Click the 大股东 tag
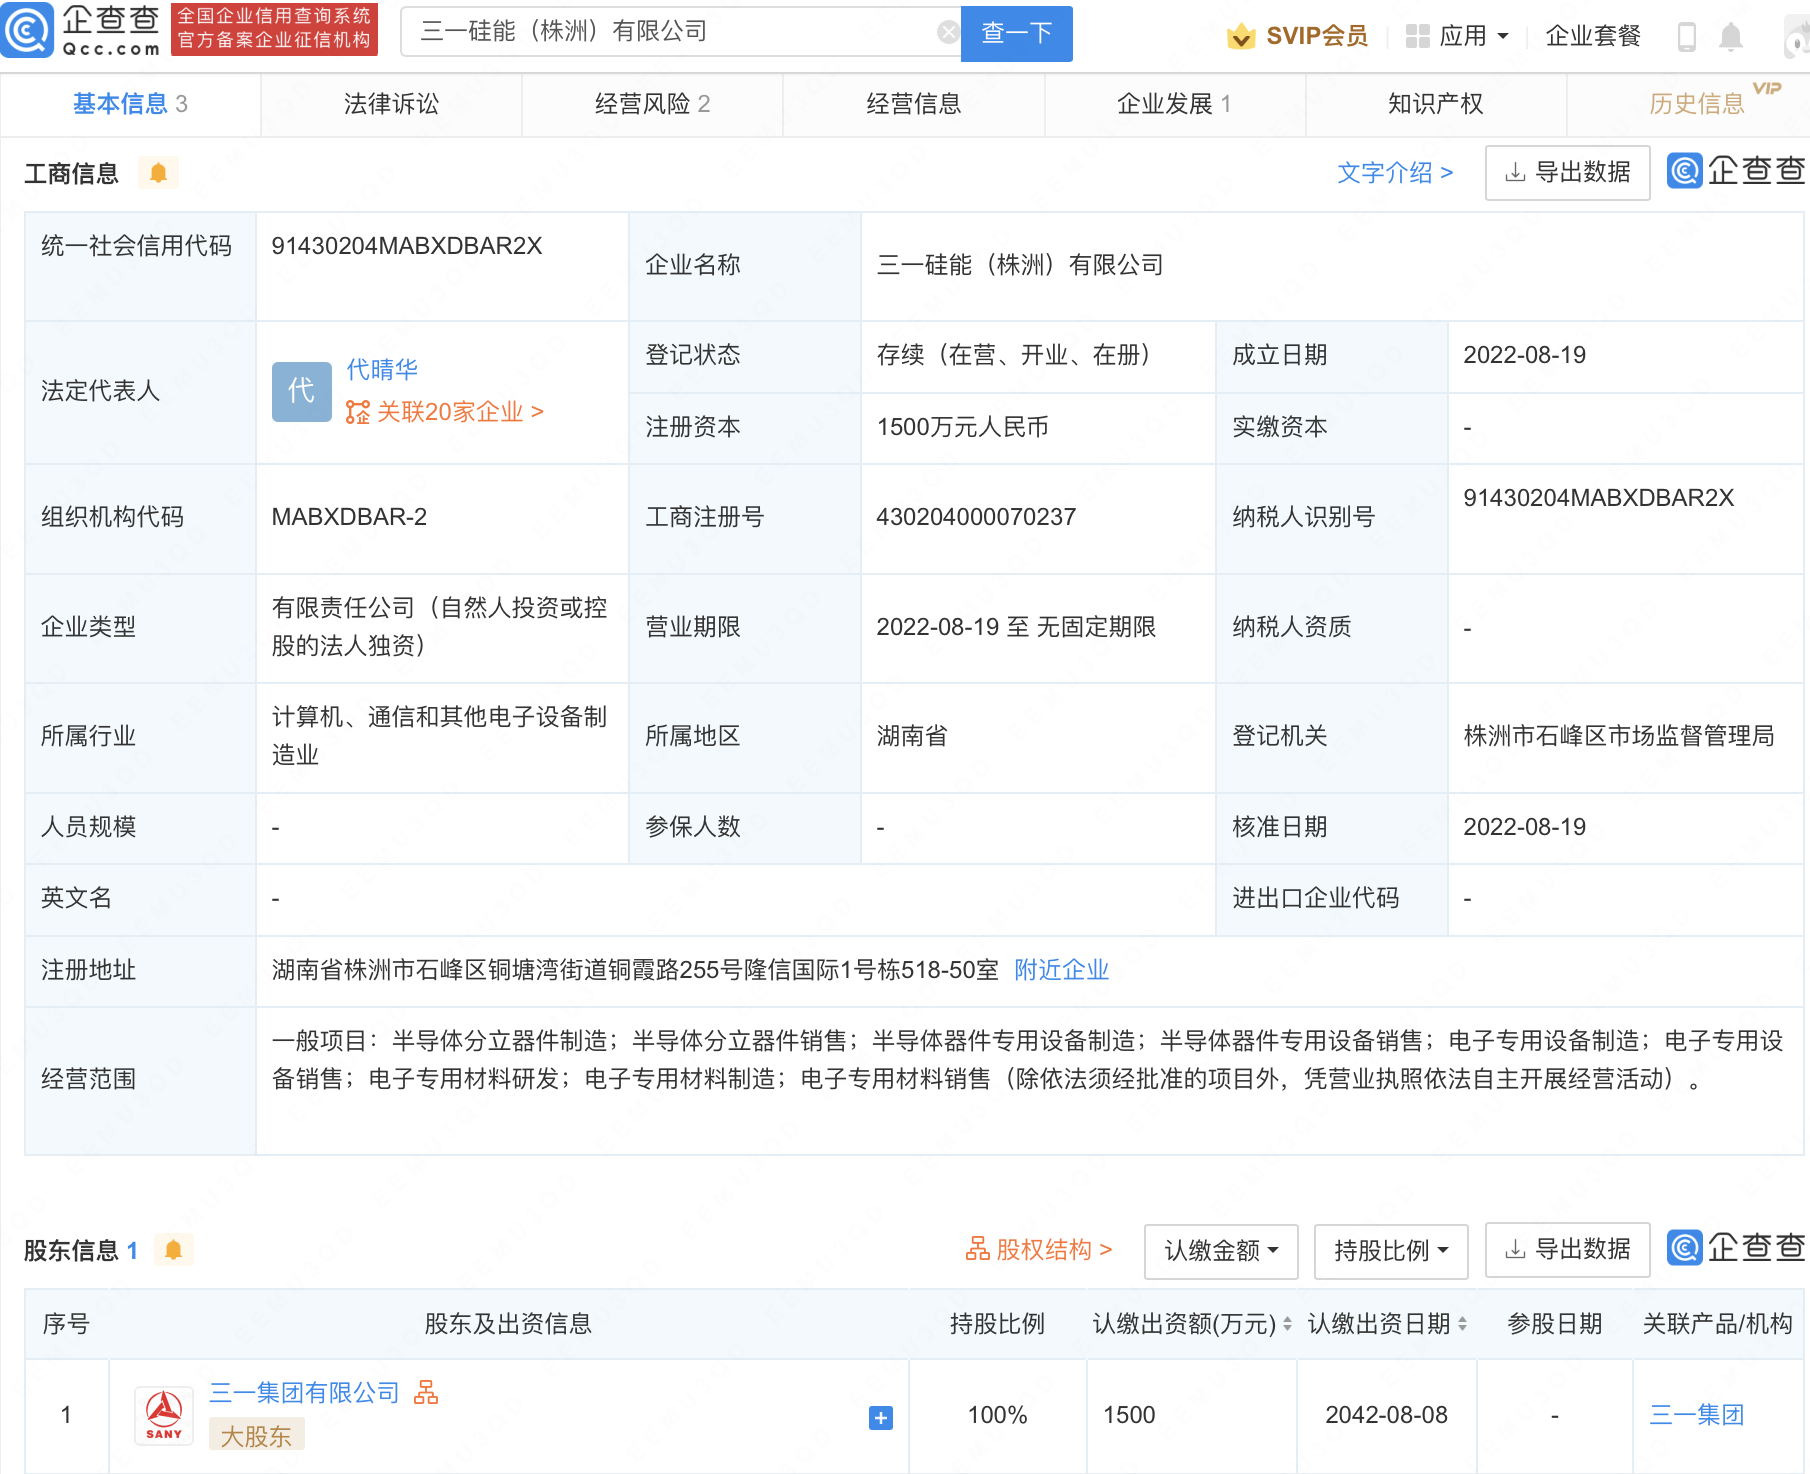The height and width of the screenshot is (1474, 1810). click(x=256, y=1436)
